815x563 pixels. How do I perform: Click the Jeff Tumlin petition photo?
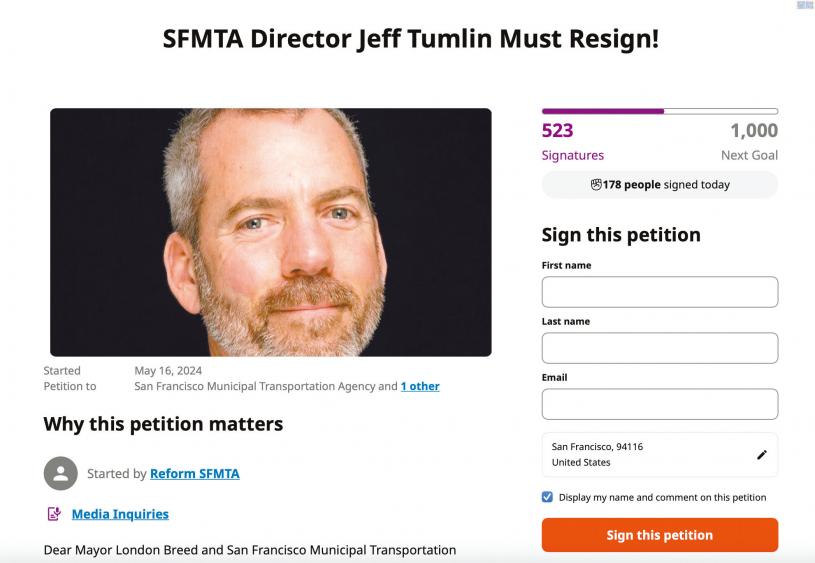coord(271,232)
